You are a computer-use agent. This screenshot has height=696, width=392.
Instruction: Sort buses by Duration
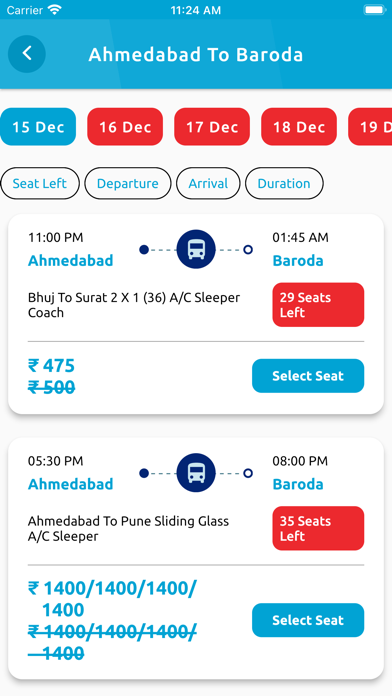click(284, 183)
